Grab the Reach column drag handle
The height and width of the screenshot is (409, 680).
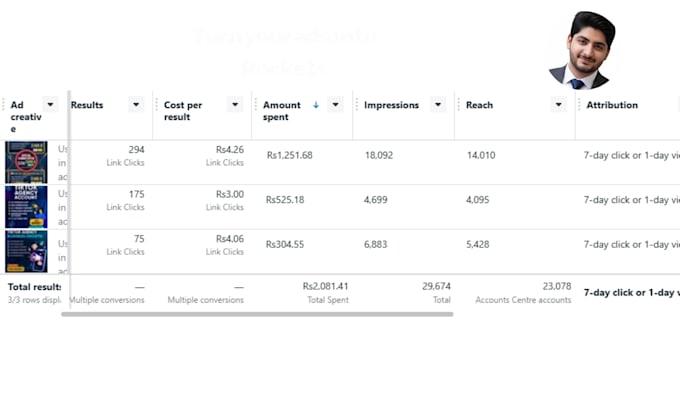pyautogui.click(x=458, y=105)
